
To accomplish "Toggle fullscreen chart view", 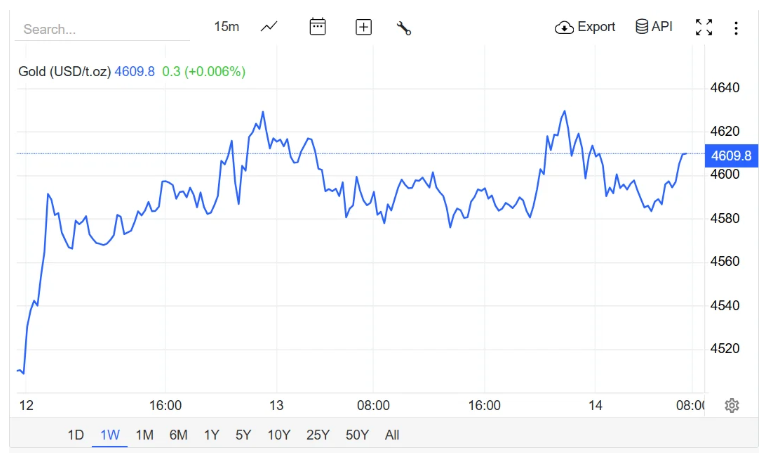I will [x=704, y=28].
